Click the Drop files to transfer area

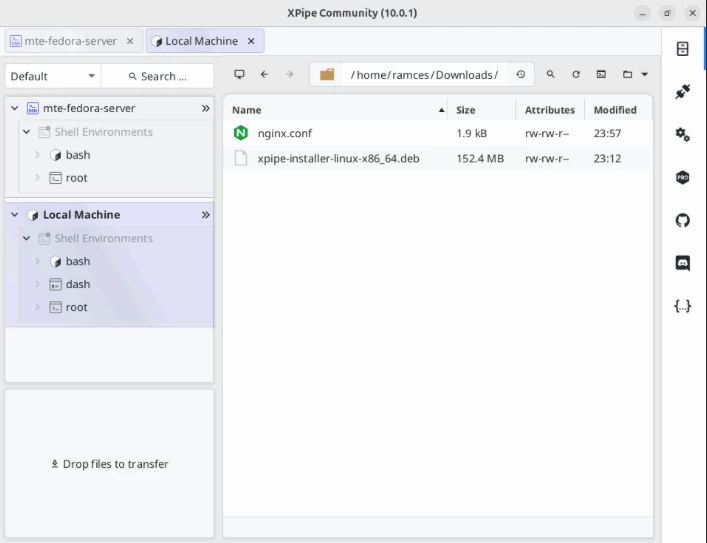pos(110,464)
